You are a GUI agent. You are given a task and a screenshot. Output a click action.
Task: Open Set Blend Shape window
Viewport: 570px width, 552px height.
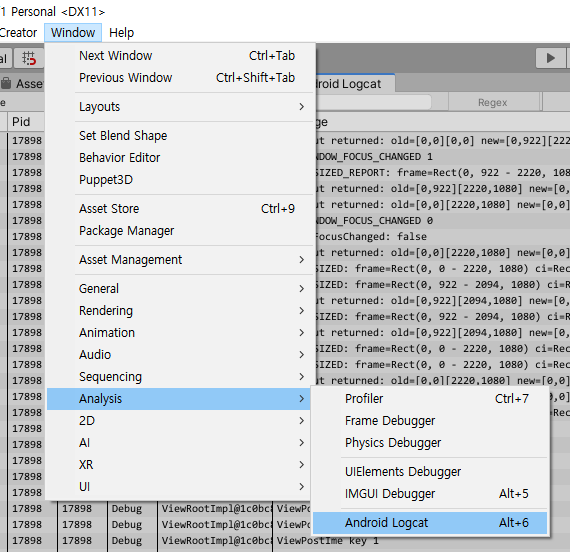coord(180,136)
